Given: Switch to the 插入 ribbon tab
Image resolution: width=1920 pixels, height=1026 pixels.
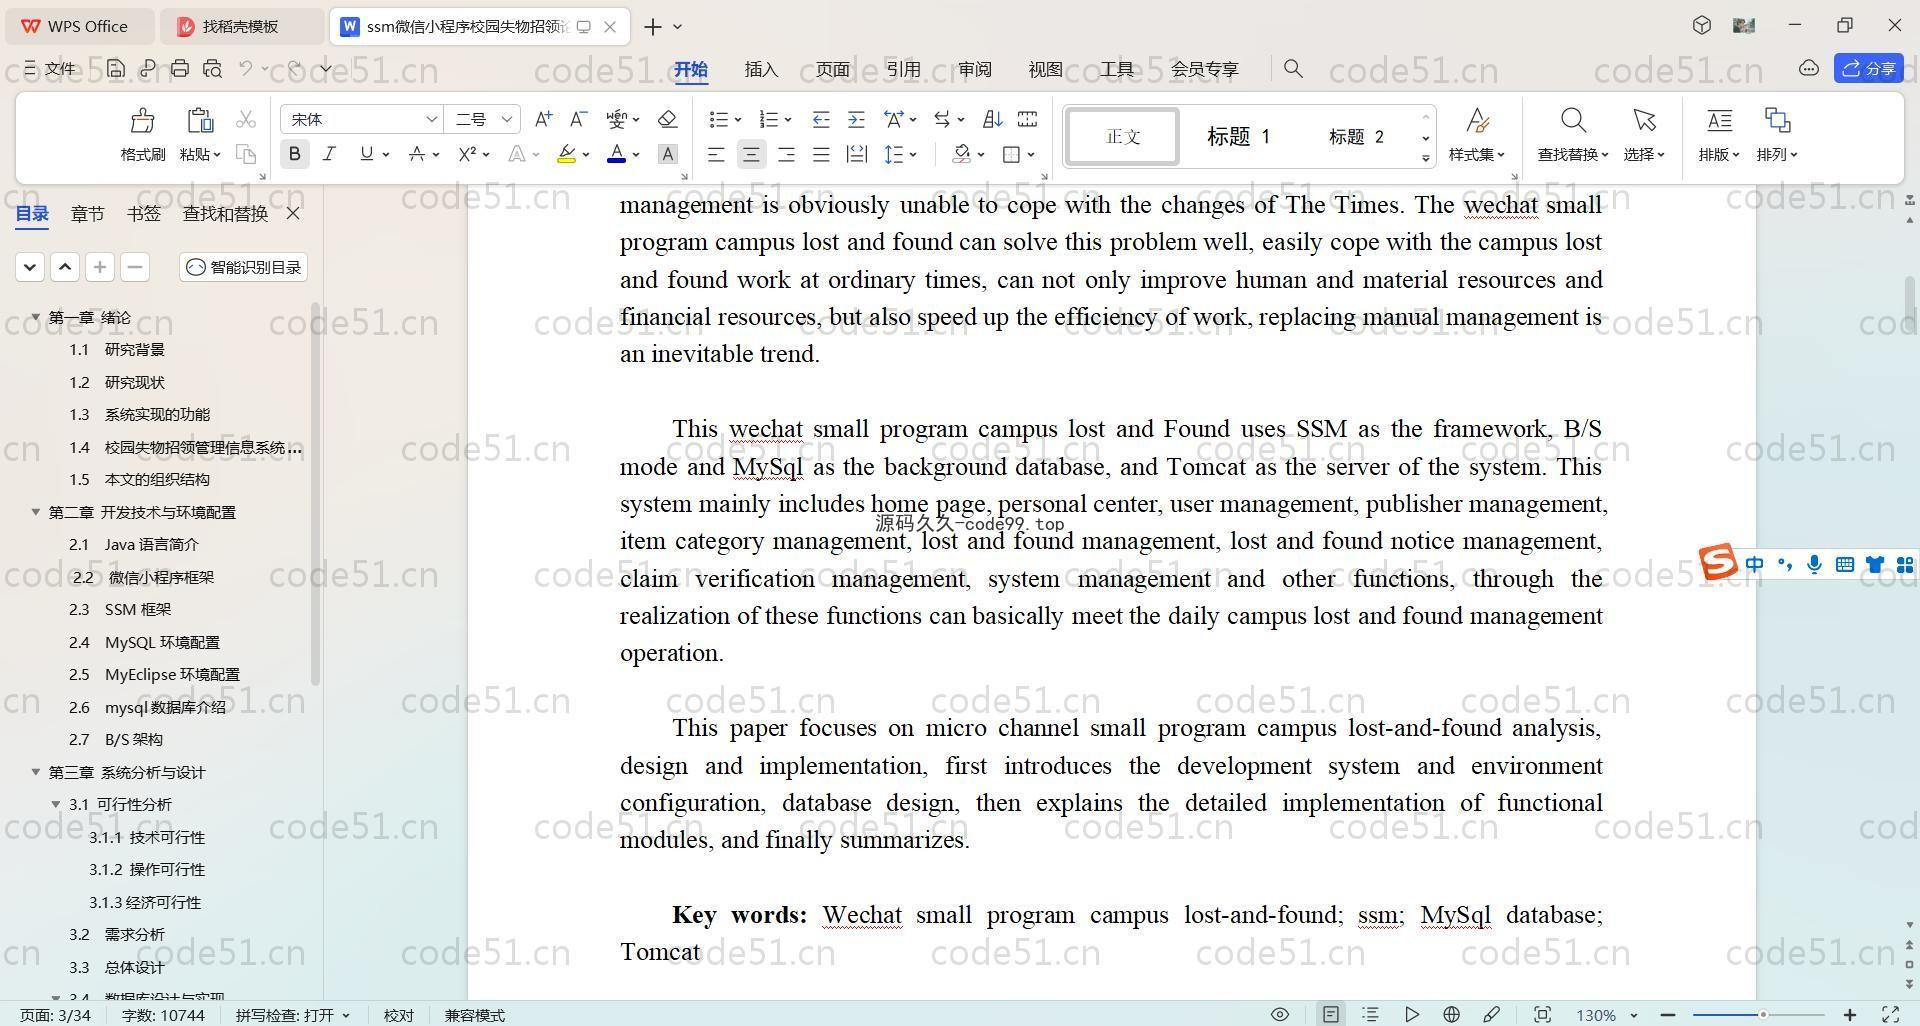Looking at the screenshot, I should 761,69.
